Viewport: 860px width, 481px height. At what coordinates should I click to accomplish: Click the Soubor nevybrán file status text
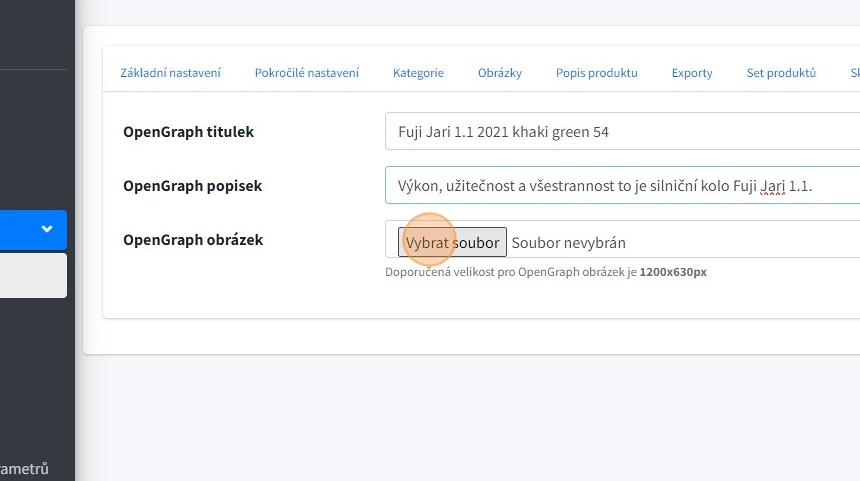568,242
